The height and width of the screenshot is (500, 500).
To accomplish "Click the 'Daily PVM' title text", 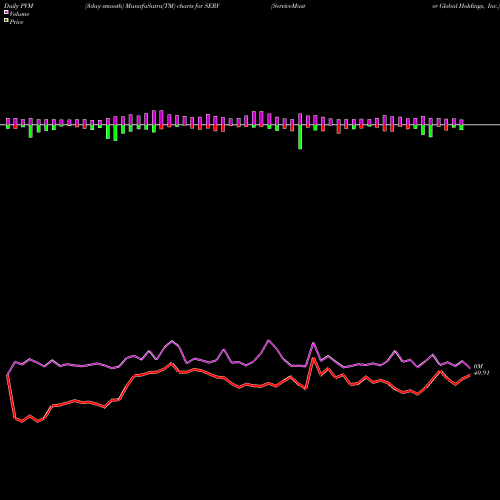I will click(19, 6).
